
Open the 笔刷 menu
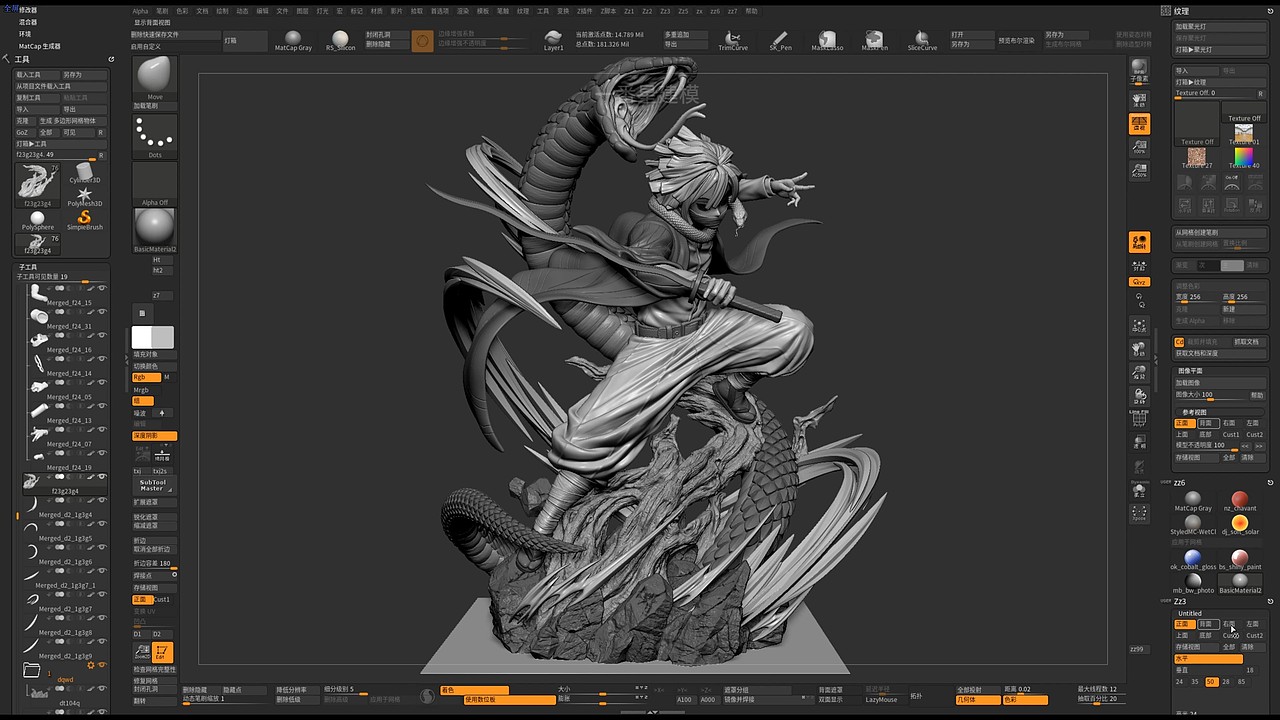[x=162, y=11]
